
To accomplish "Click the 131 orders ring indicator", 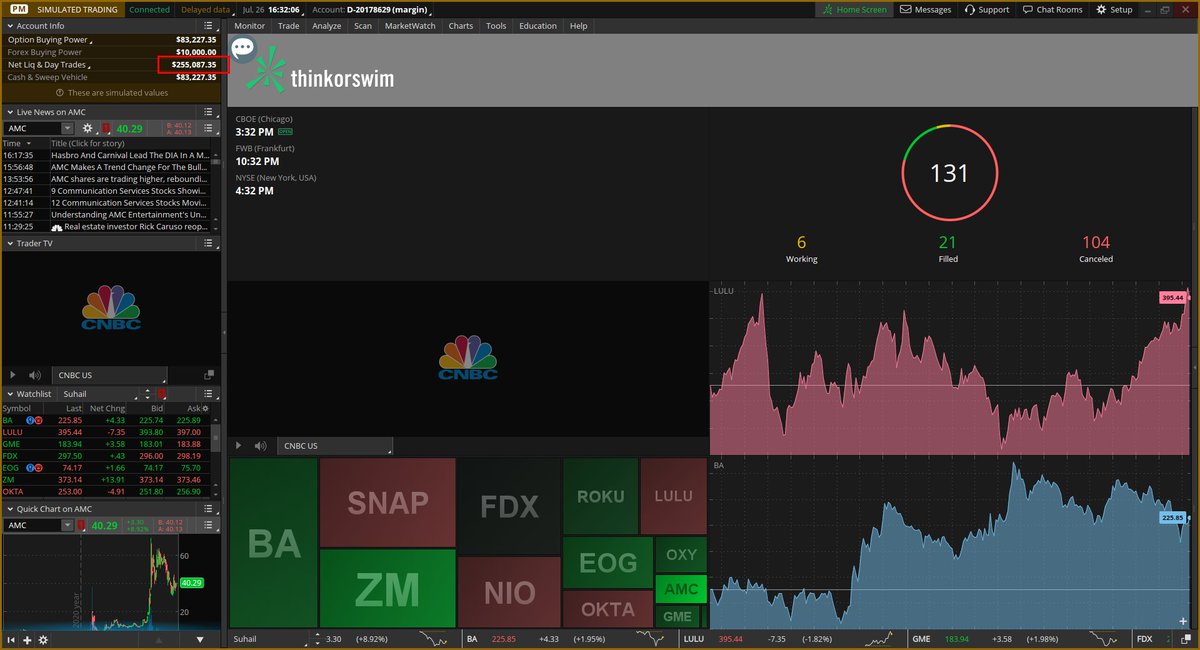I will 949,173.
